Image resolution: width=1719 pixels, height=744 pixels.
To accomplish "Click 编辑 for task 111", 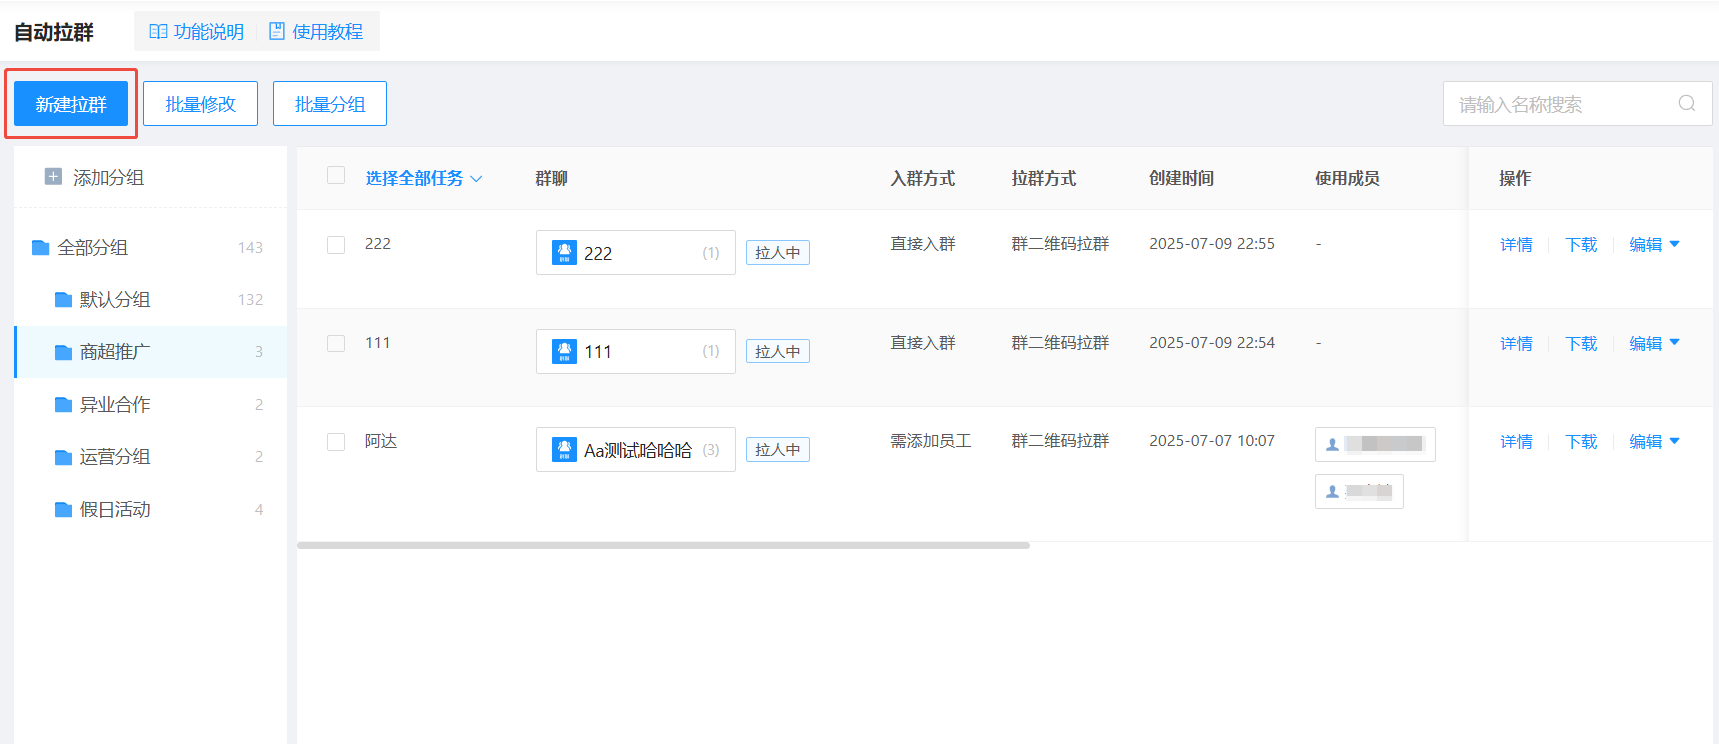I will coord(1645,343).
